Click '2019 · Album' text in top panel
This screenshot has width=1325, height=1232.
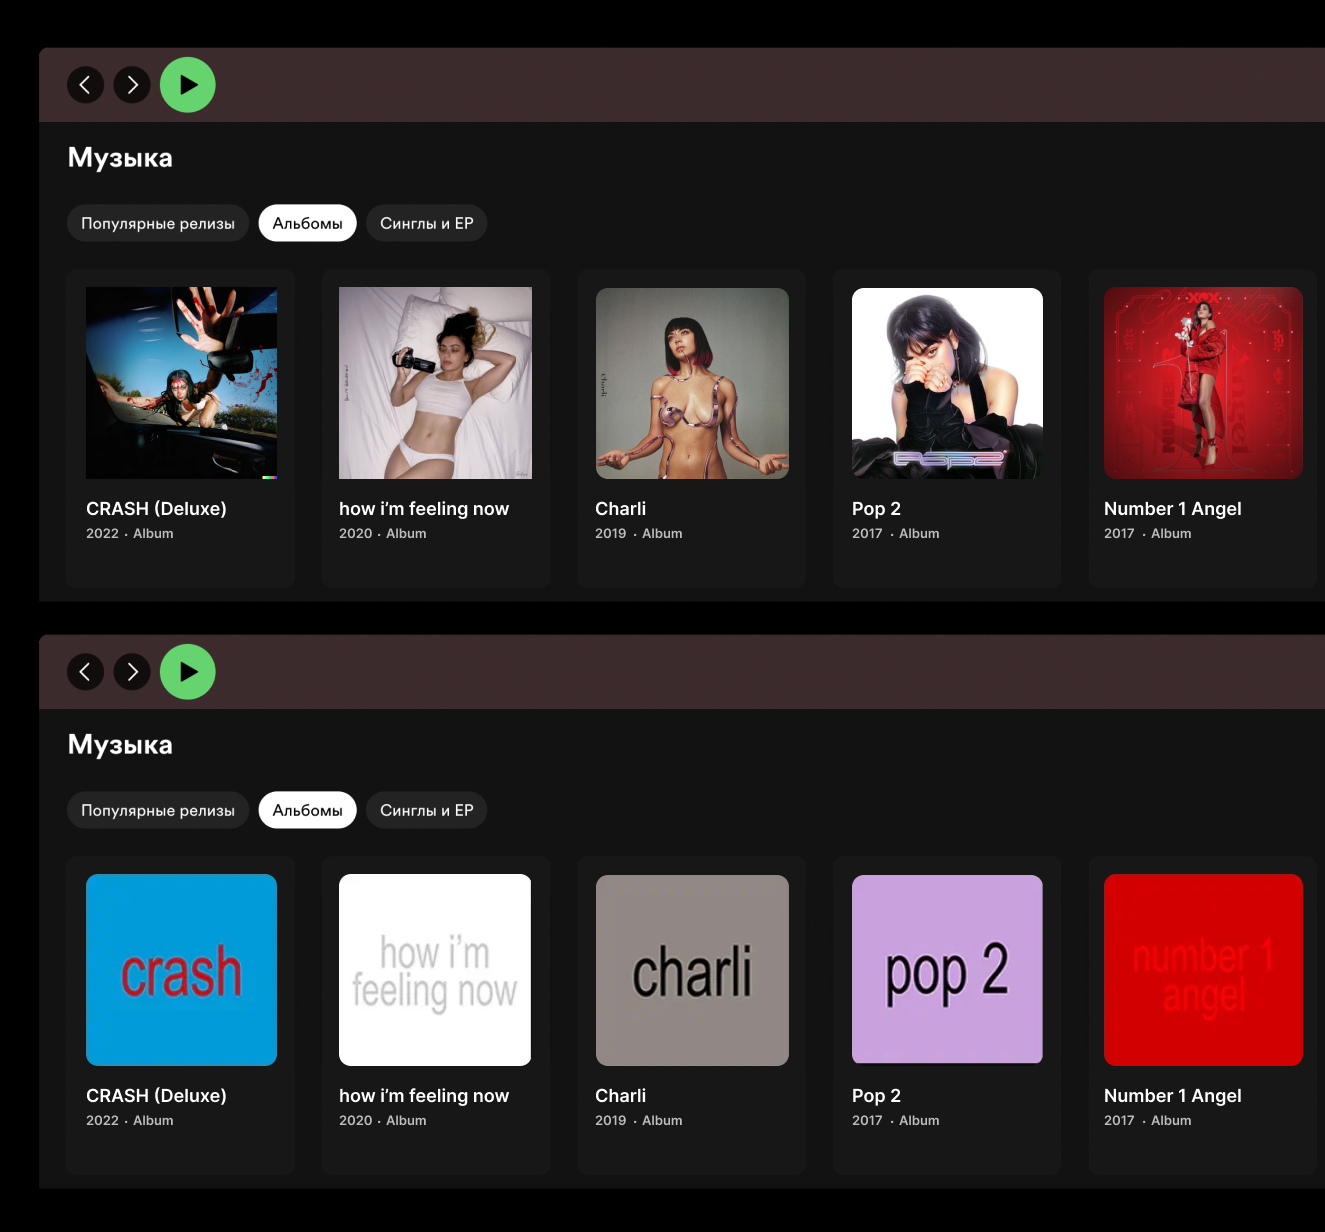coord(639,534)
